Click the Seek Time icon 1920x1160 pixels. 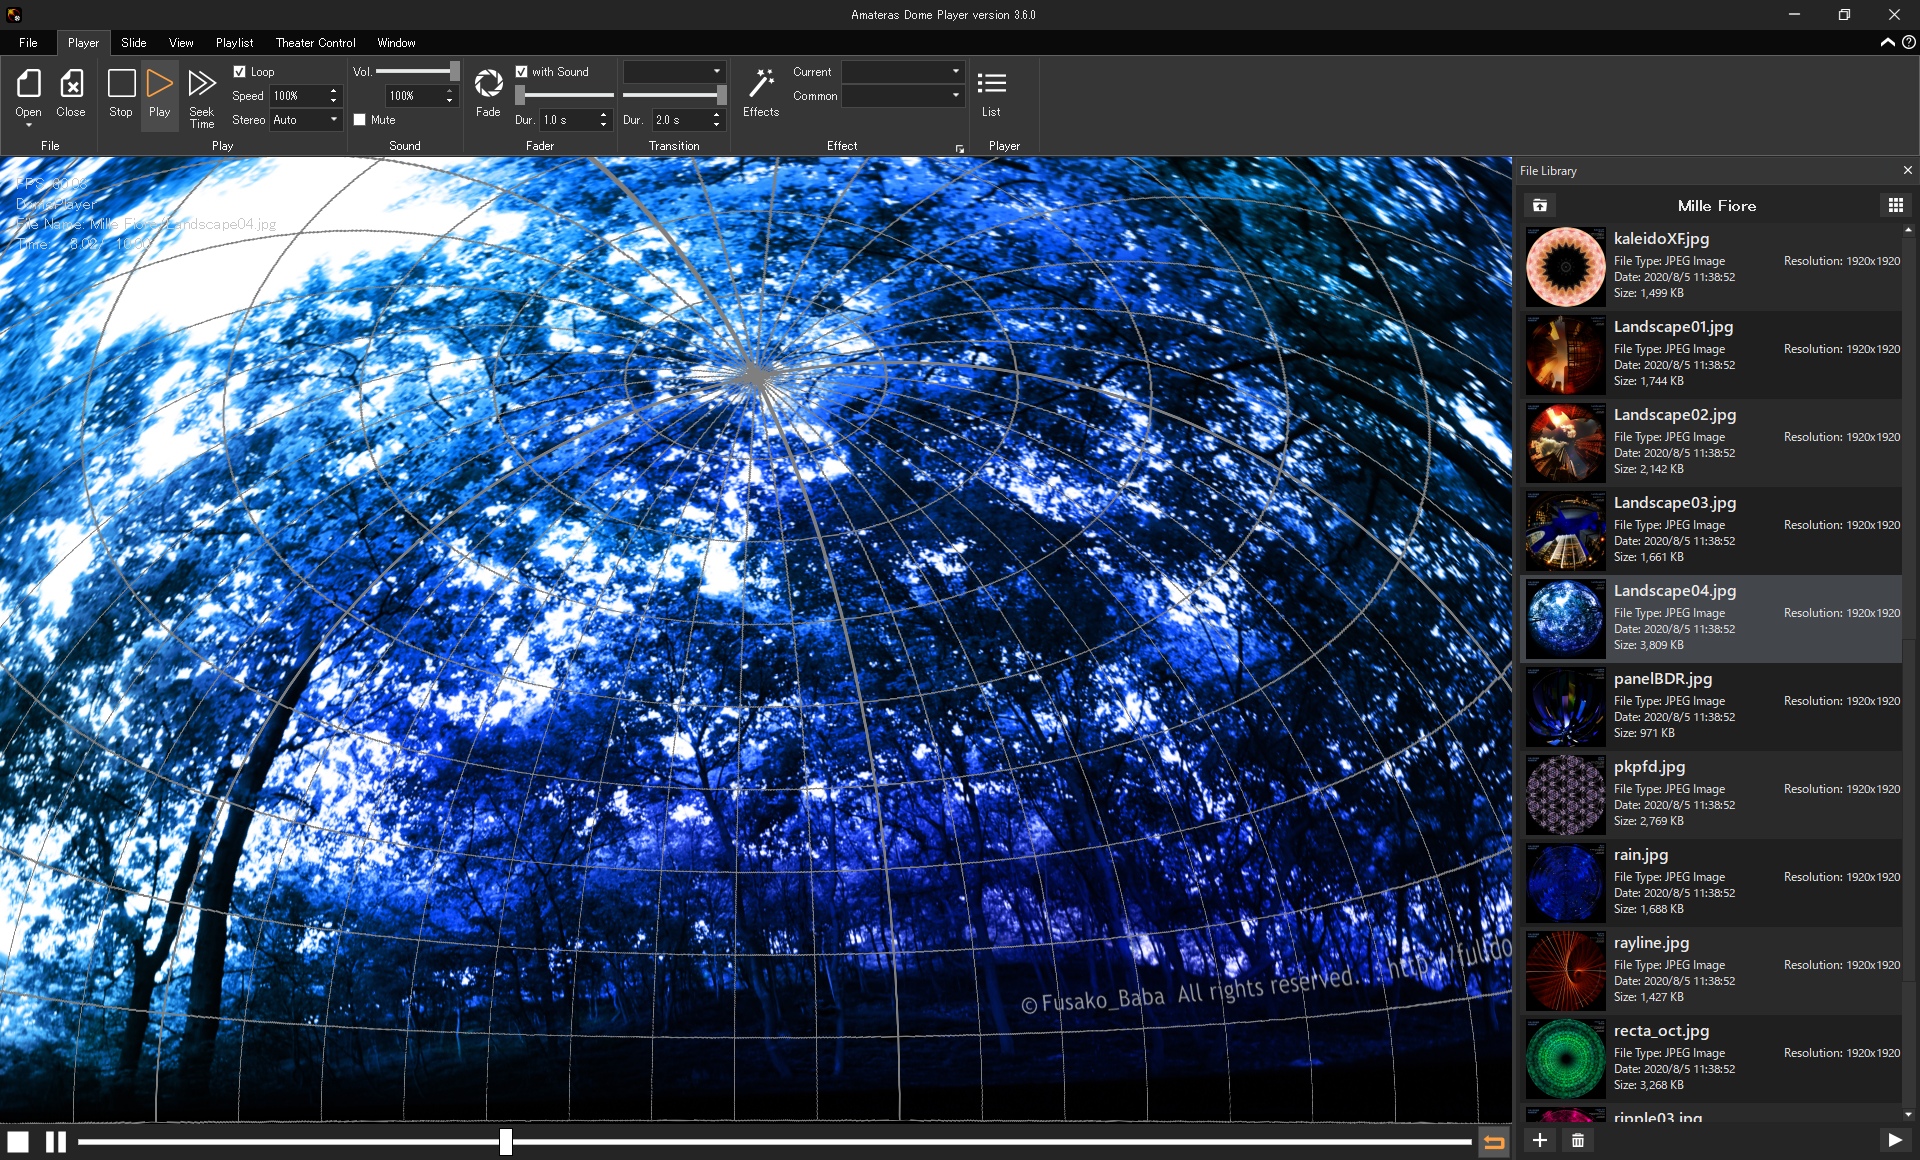[x=202, y=84]
